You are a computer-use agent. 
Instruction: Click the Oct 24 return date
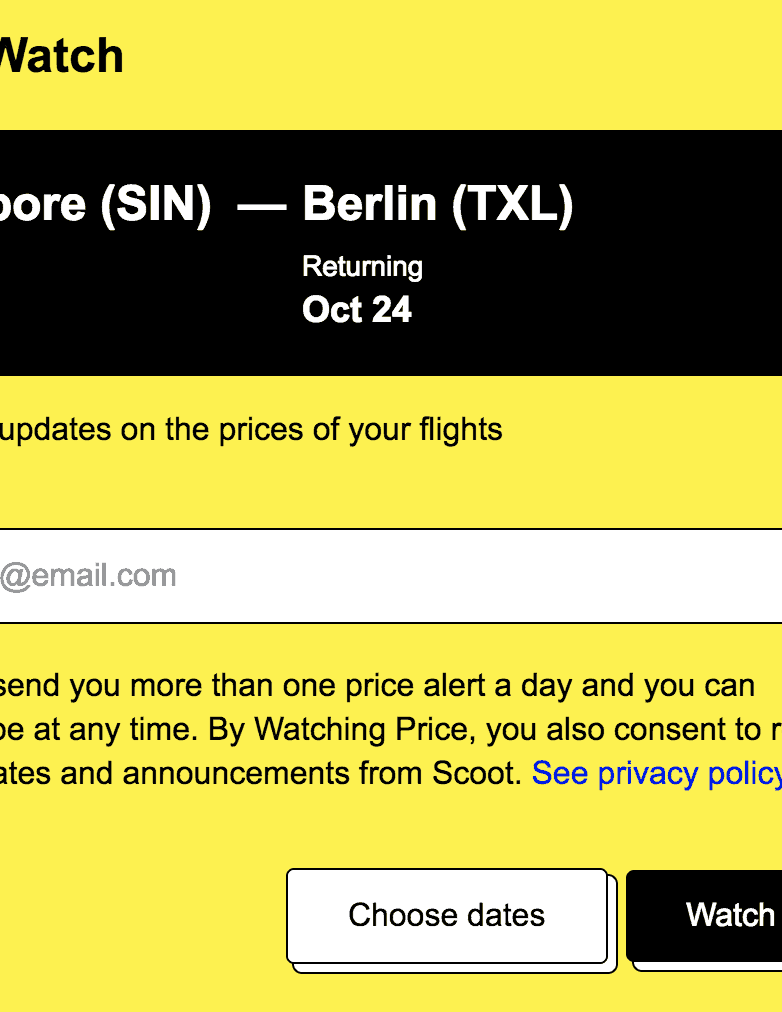pos(357,310)
